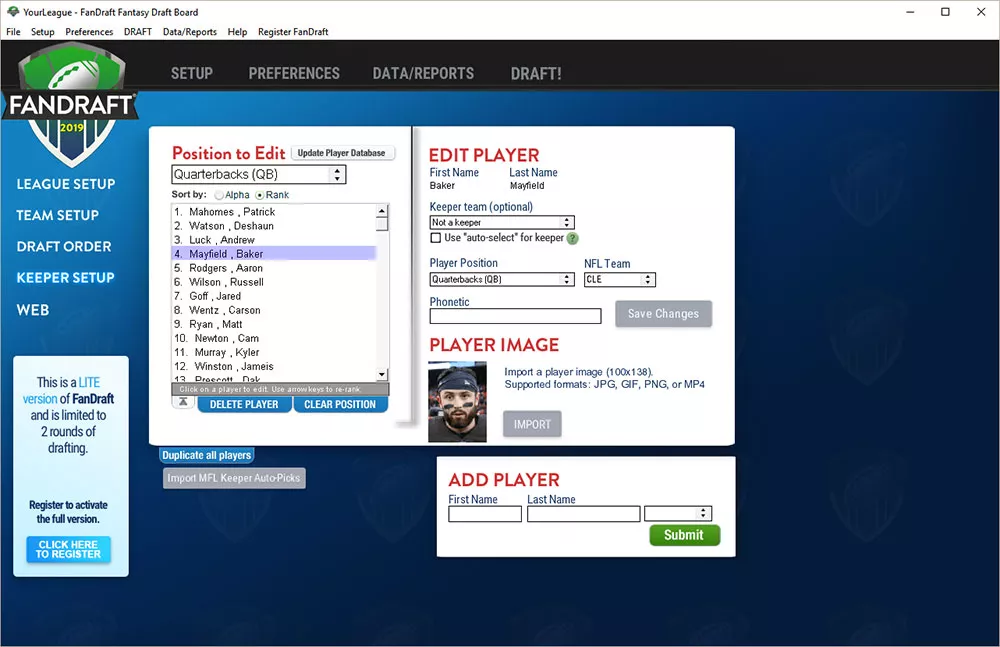Go to WEB in sidebar

[33, 310]
